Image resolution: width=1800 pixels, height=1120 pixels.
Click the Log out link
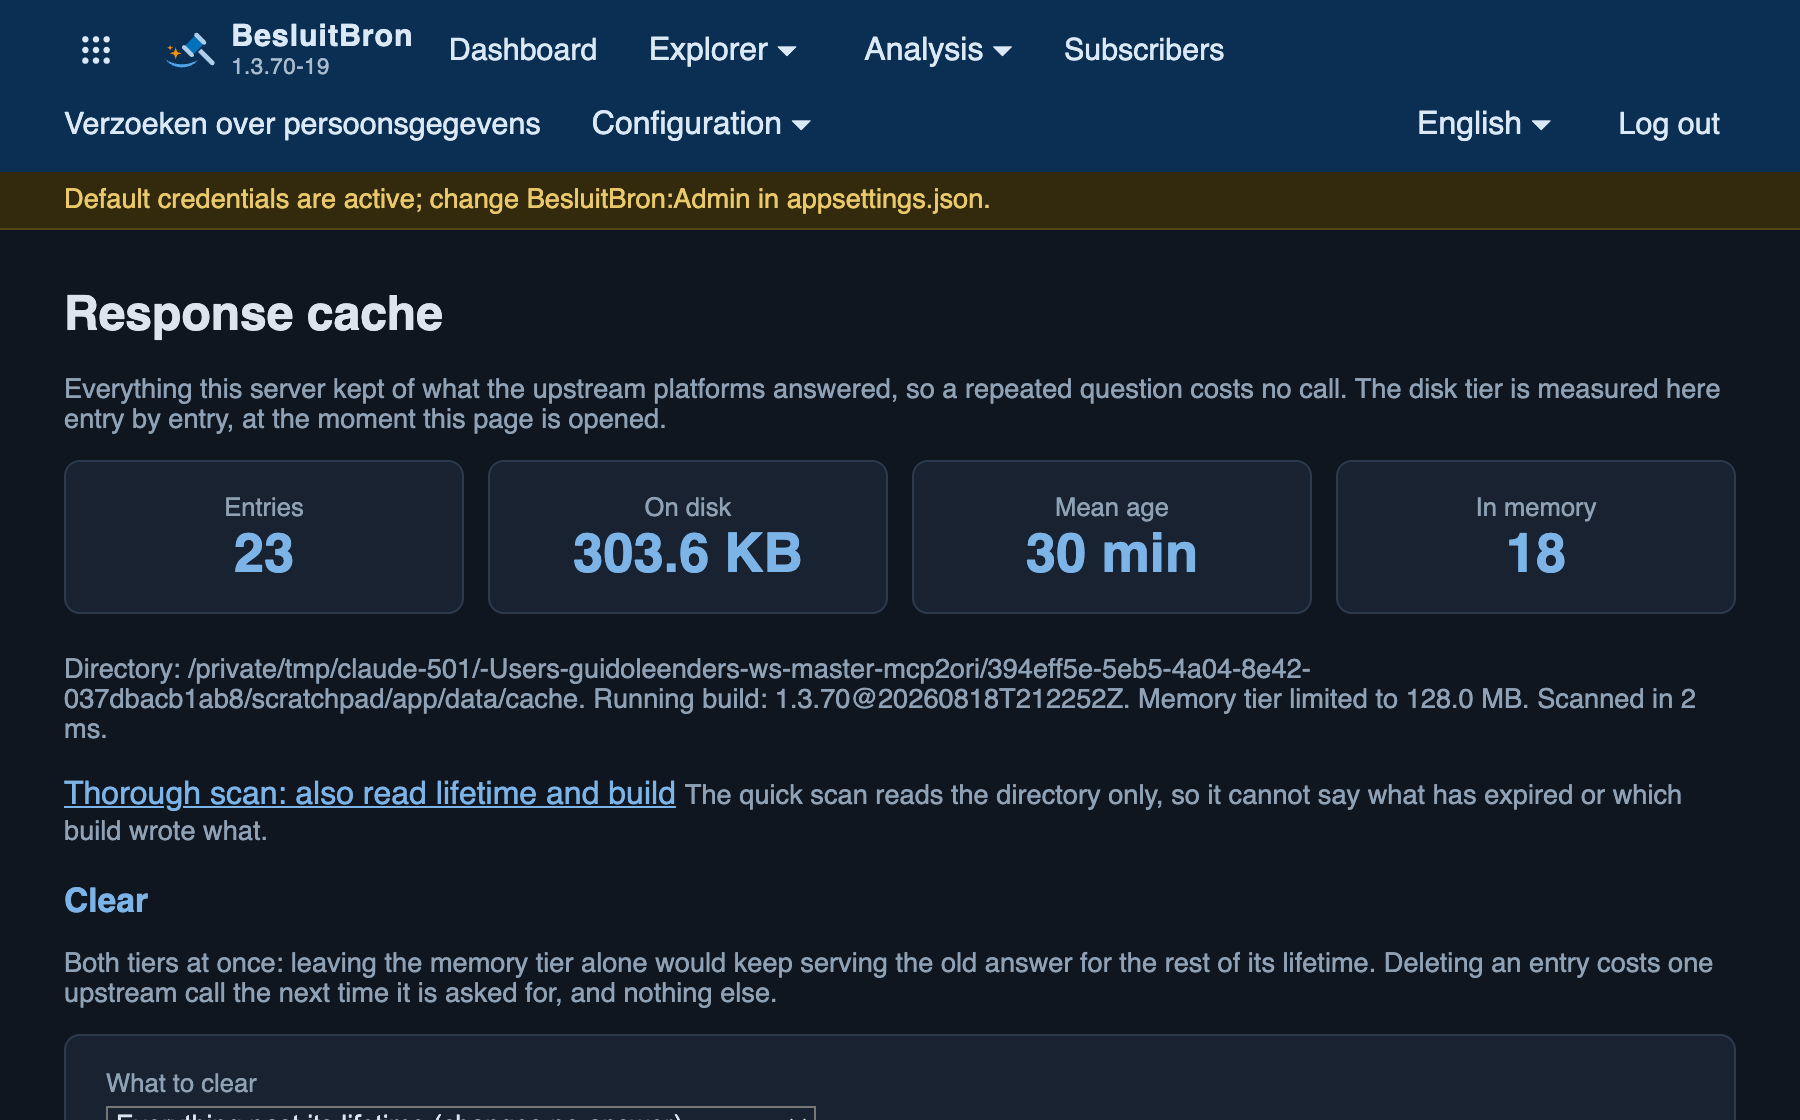[1669, 124]
